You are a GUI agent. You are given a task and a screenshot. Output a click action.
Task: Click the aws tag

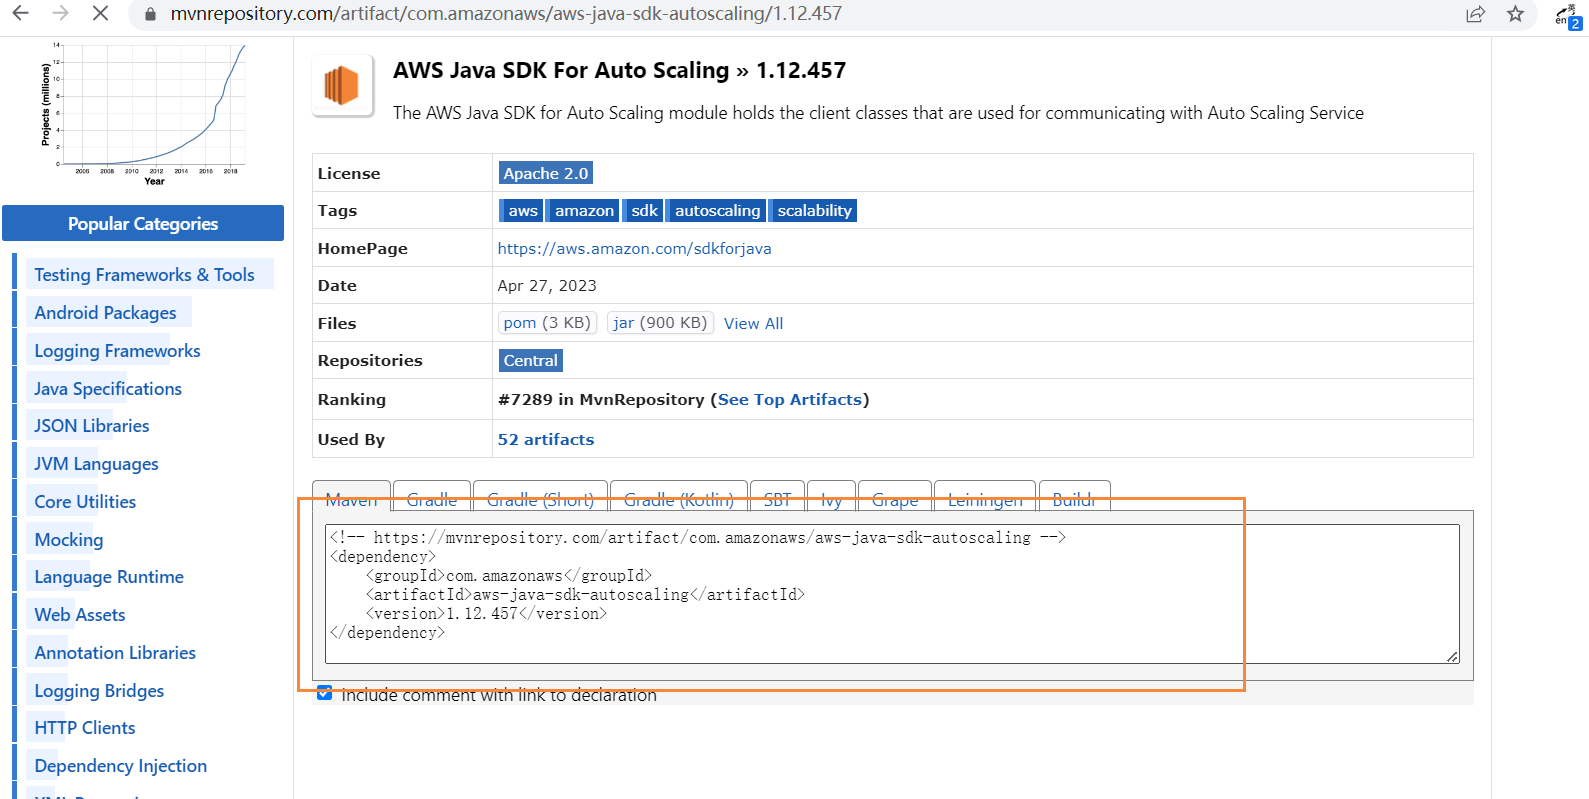click(x=522, y=210)
